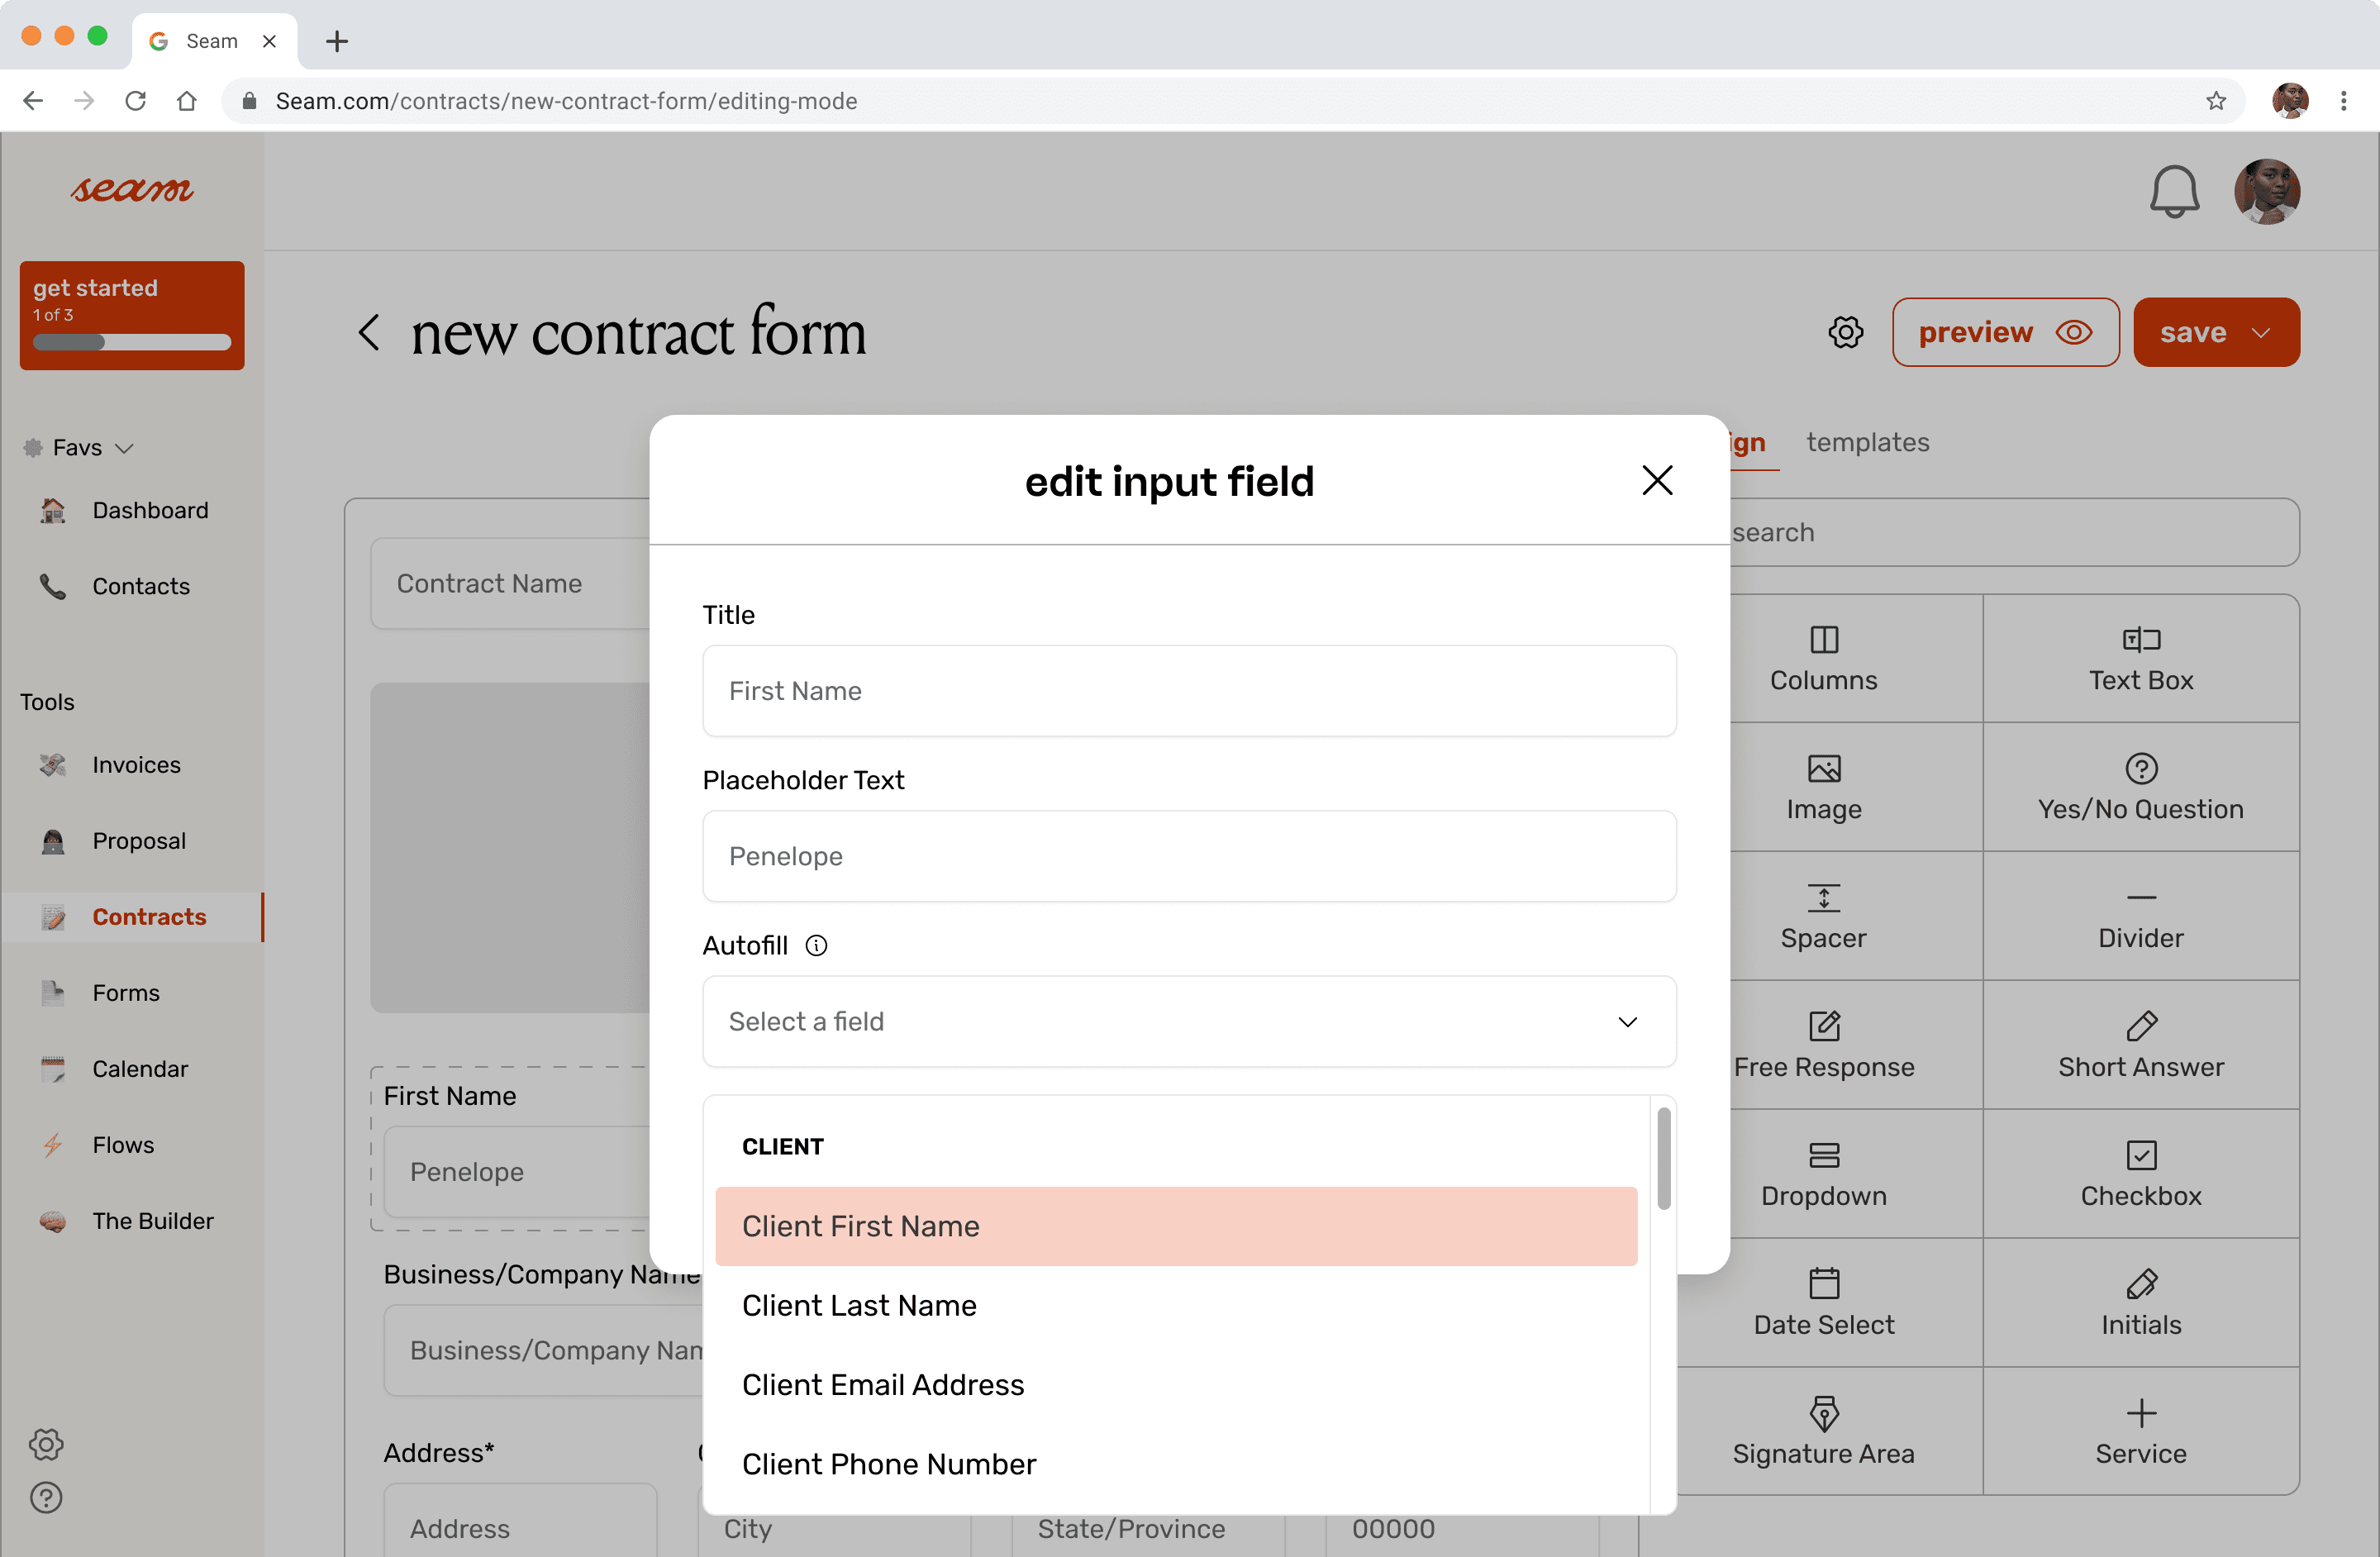Click the get started progress bar

pos(132,342)
